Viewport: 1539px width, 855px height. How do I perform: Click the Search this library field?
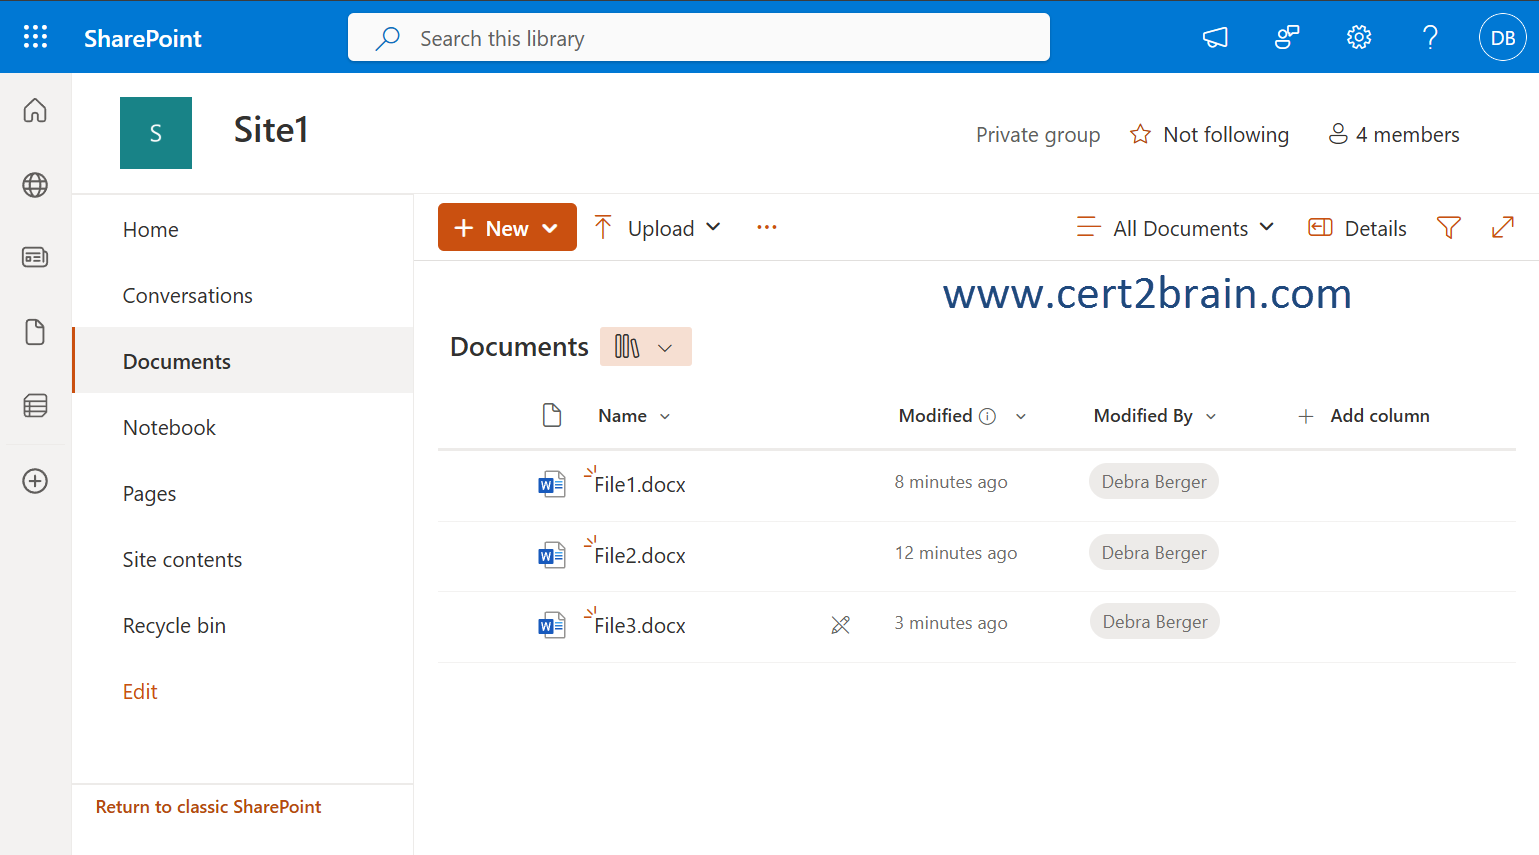coord(700,38)
